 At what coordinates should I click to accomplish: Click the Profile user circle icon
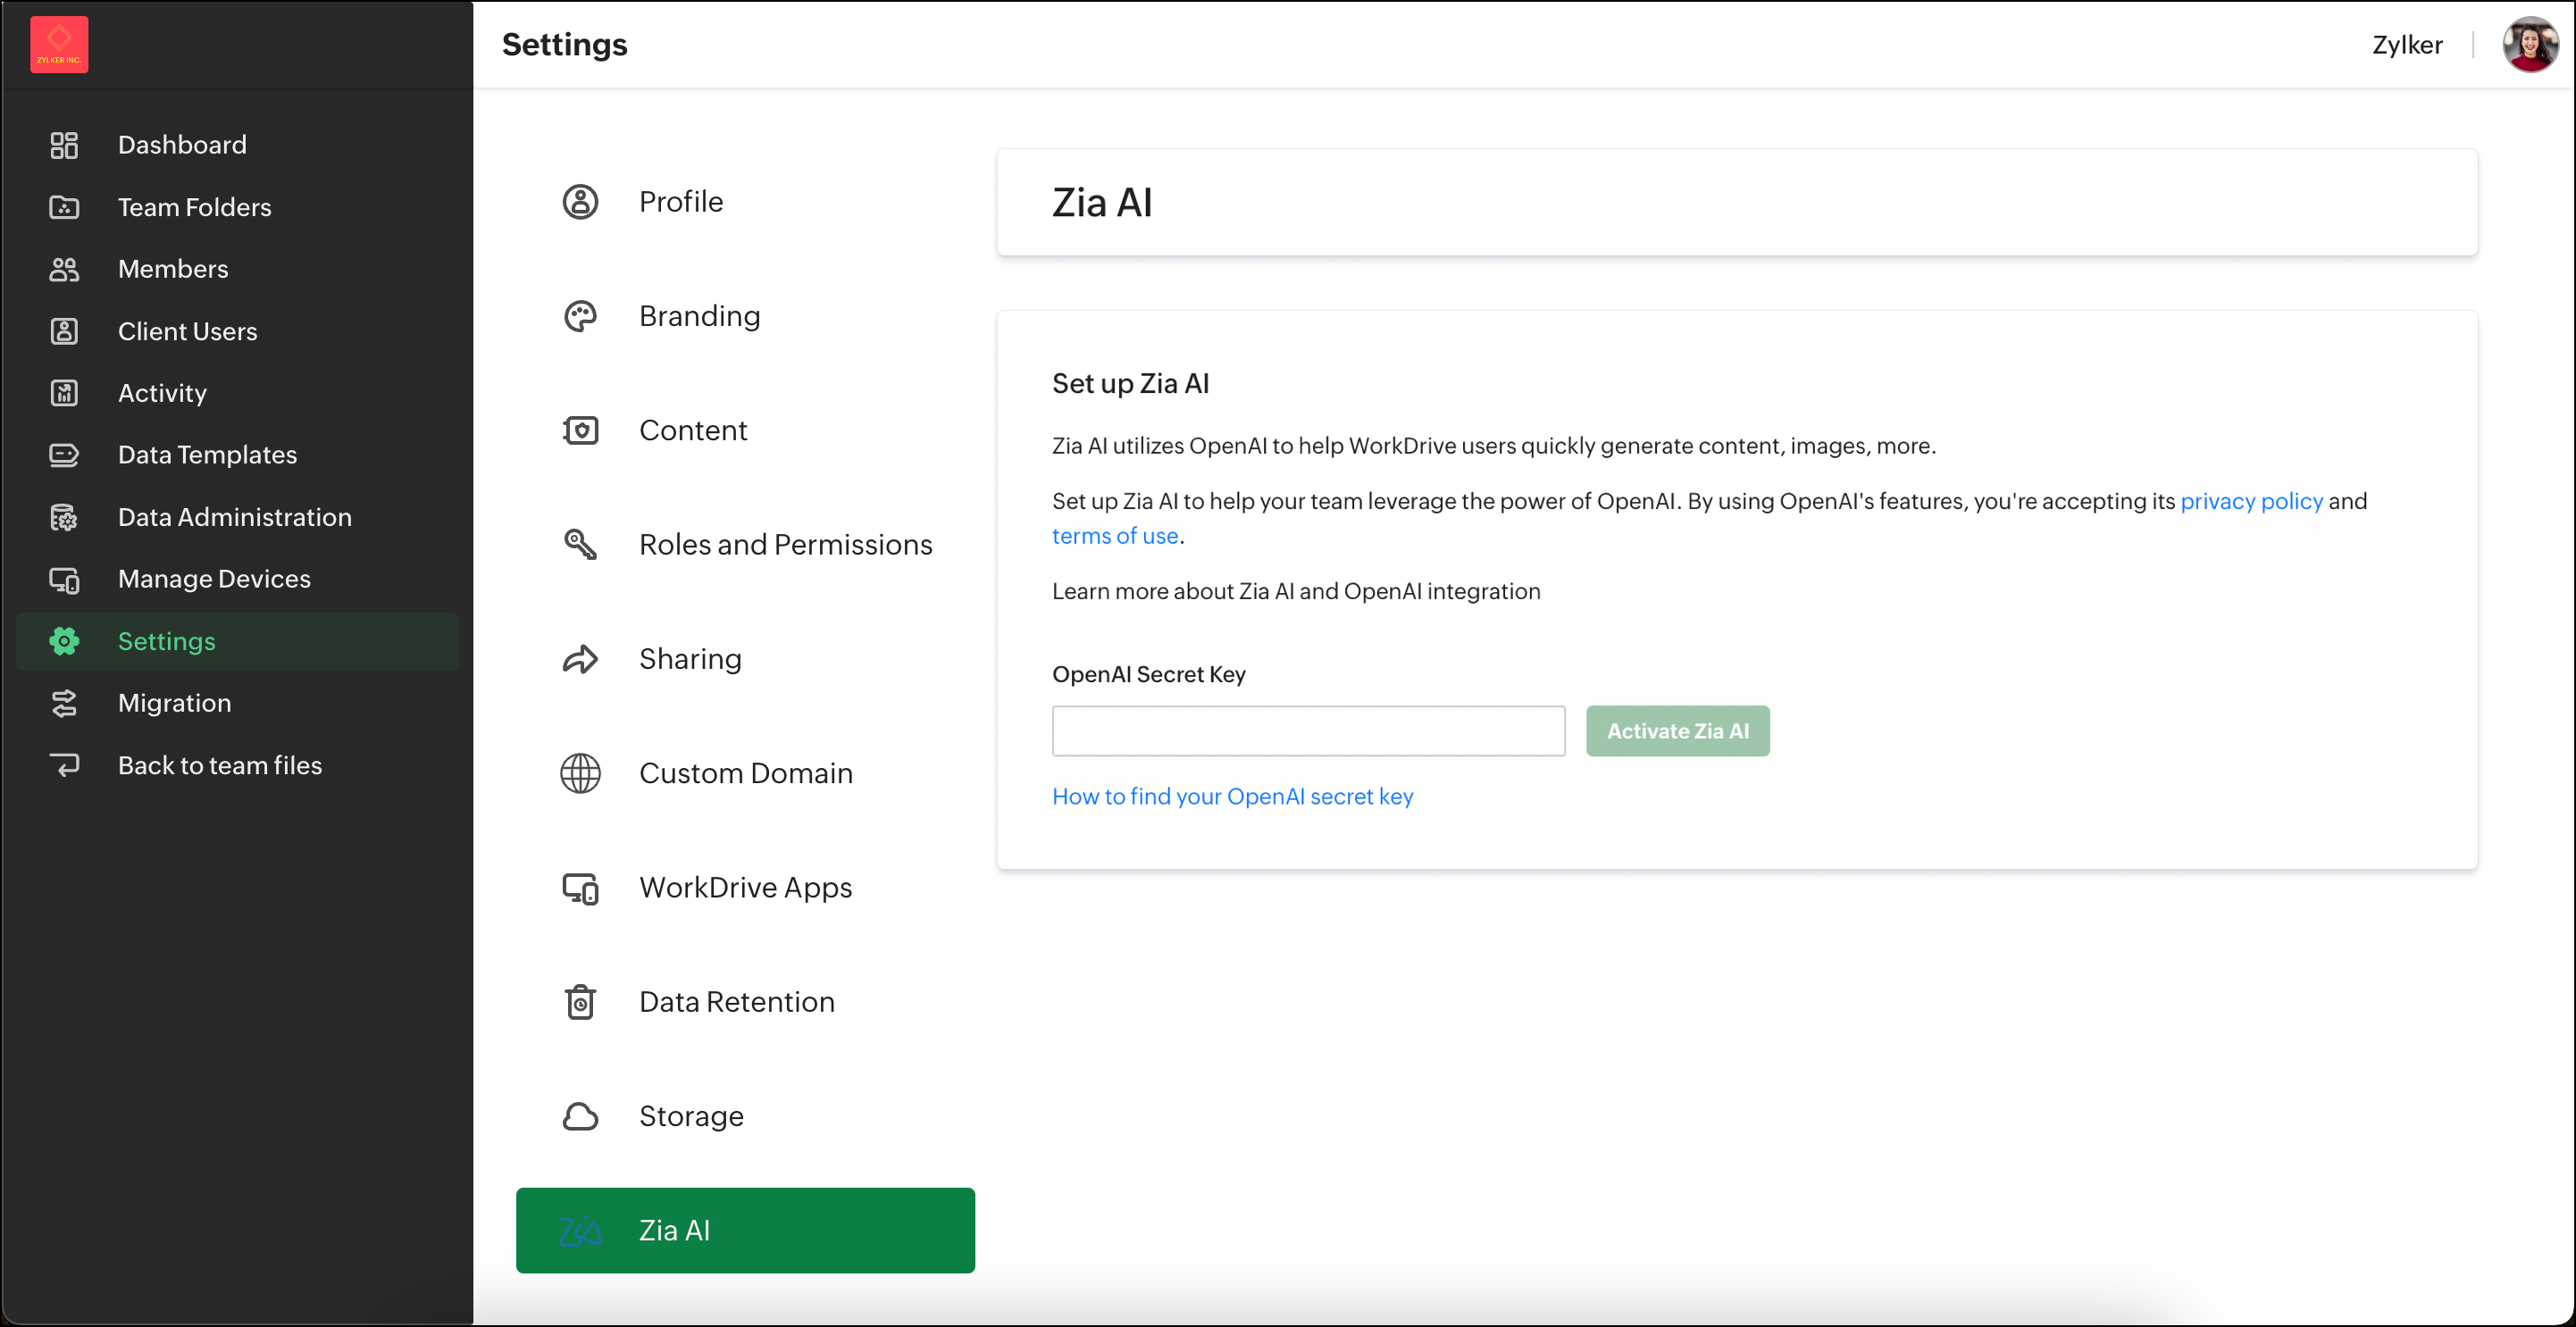580,201
